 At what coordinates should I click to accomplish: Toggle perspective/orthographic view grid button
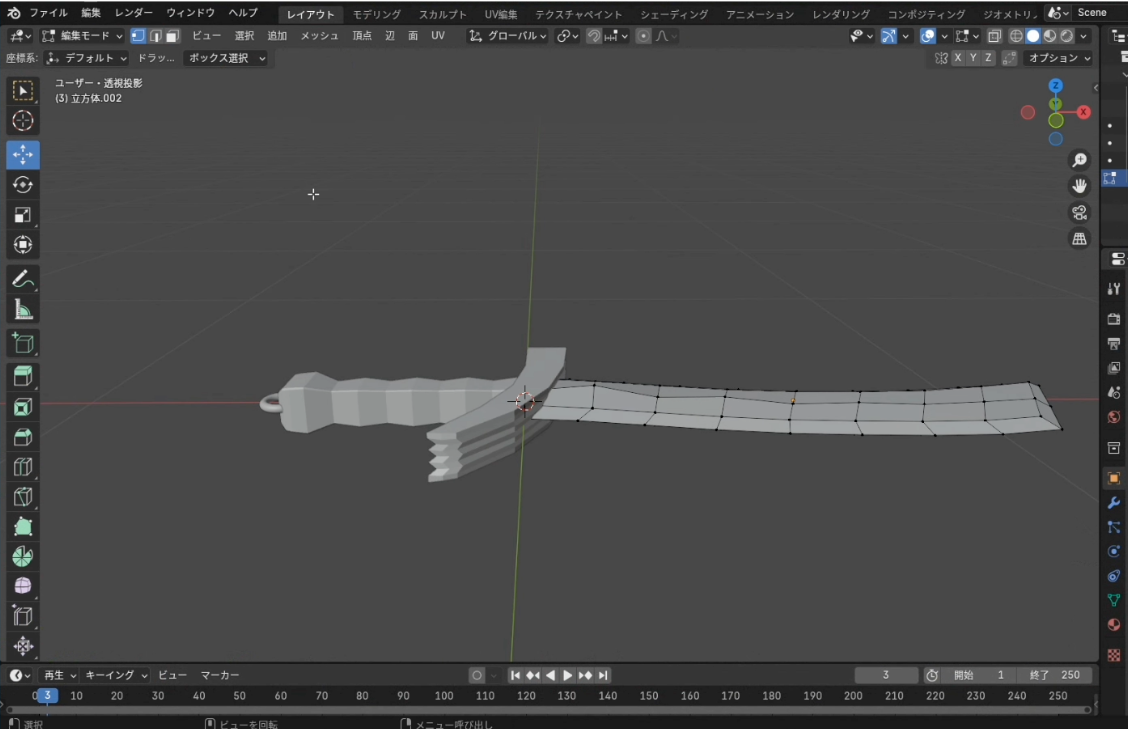pyautogui.click(x=1079, y=239)
